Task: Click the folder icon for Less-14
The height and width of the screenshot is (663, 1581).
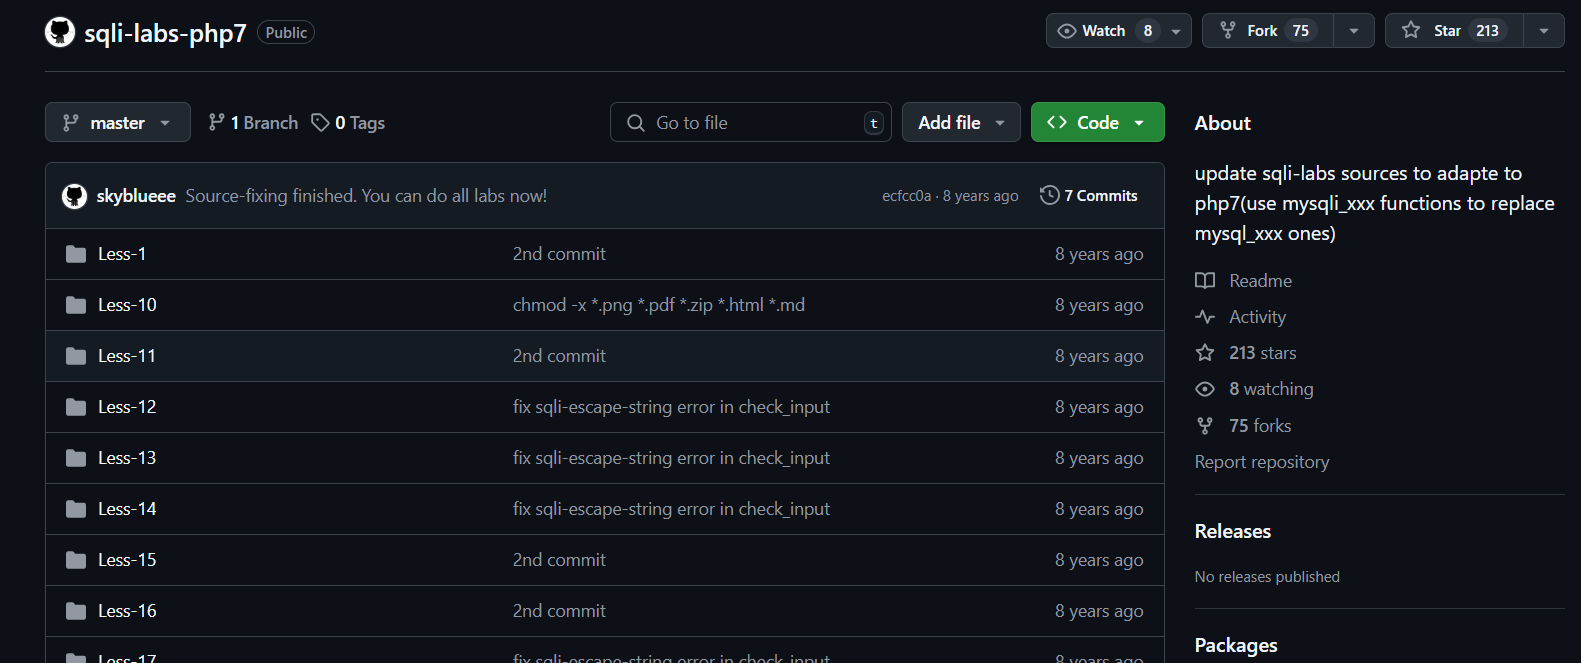Action: 76,509
